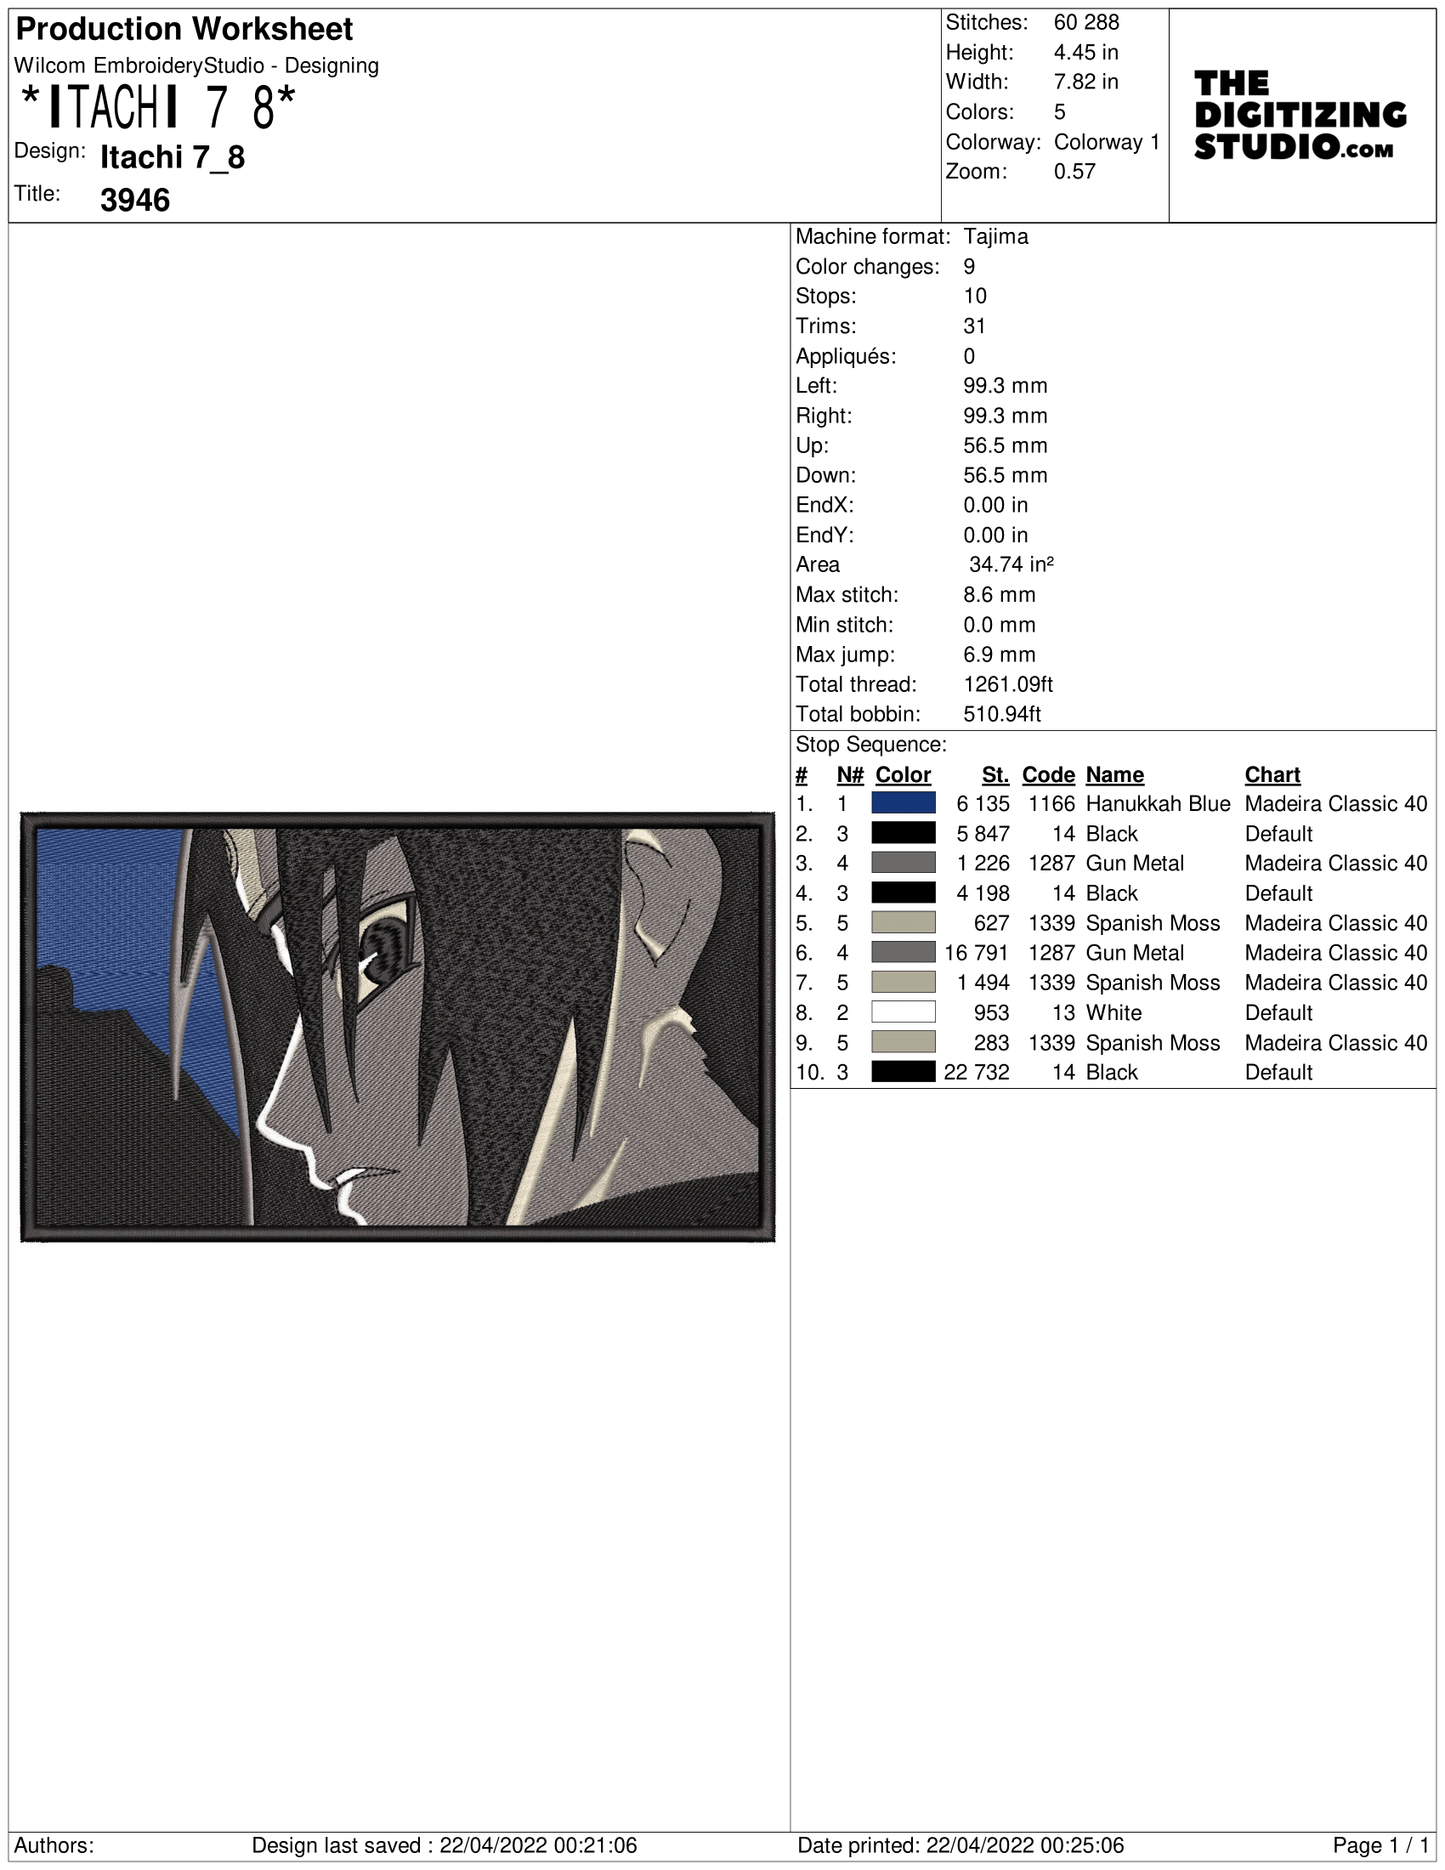Click the Black color swatch in row 2
The image size is (1445, 1870).
pyautogui.click(x=903, y=833)
